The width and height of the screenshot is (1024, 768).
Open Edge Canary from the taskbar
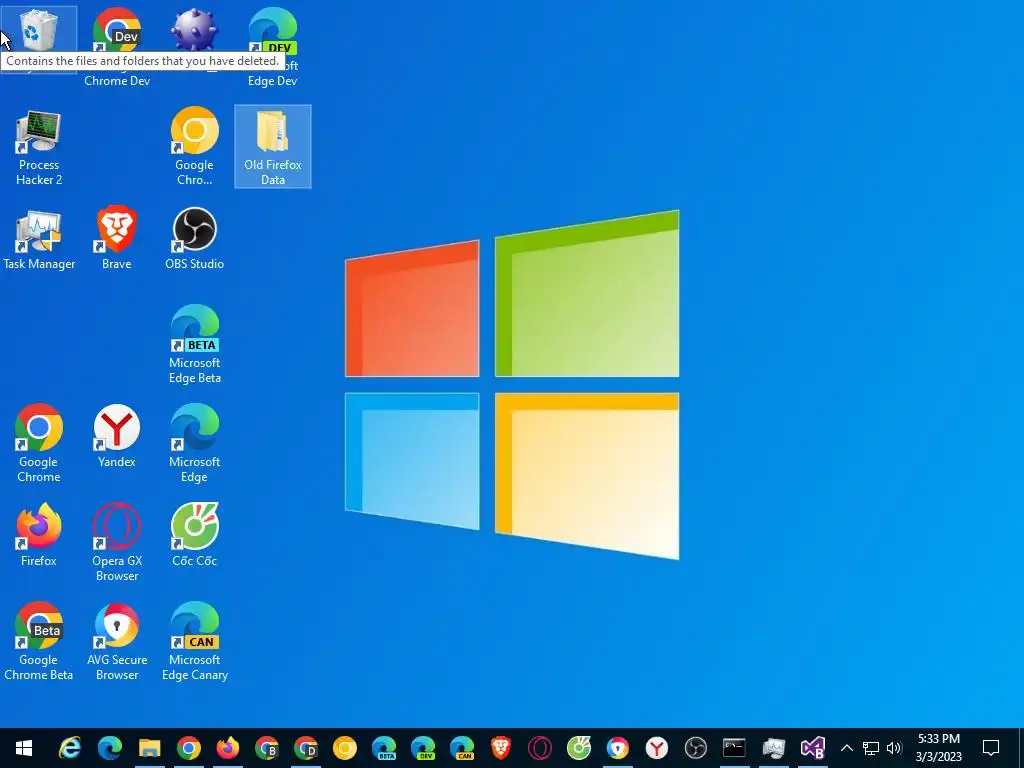462,748
